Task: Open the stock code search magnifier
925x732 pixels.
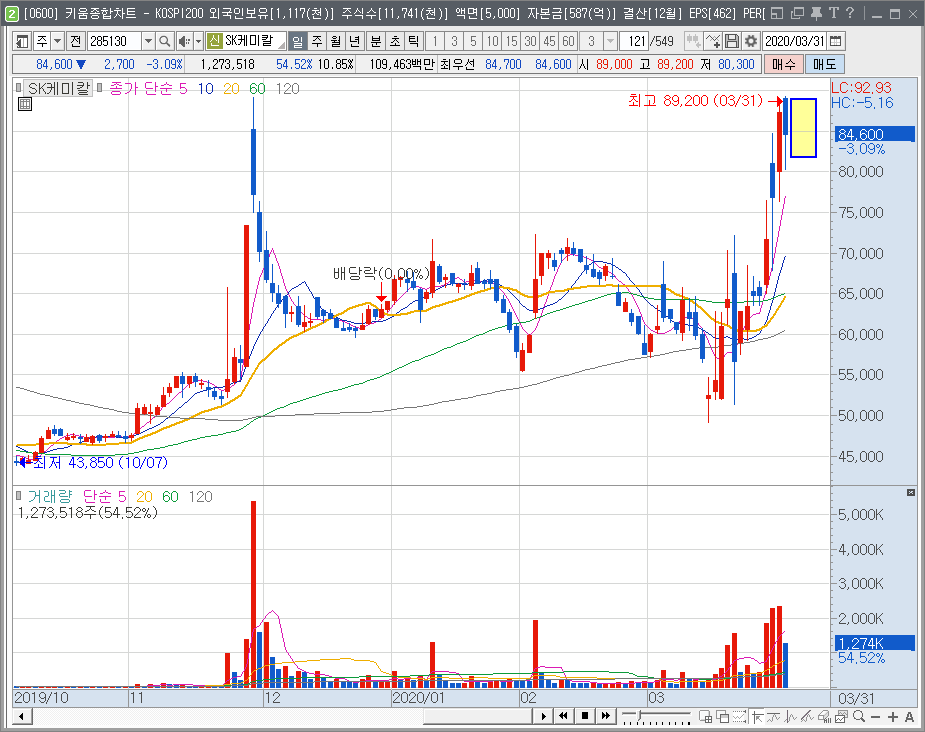Action: (x=165, y=41)
